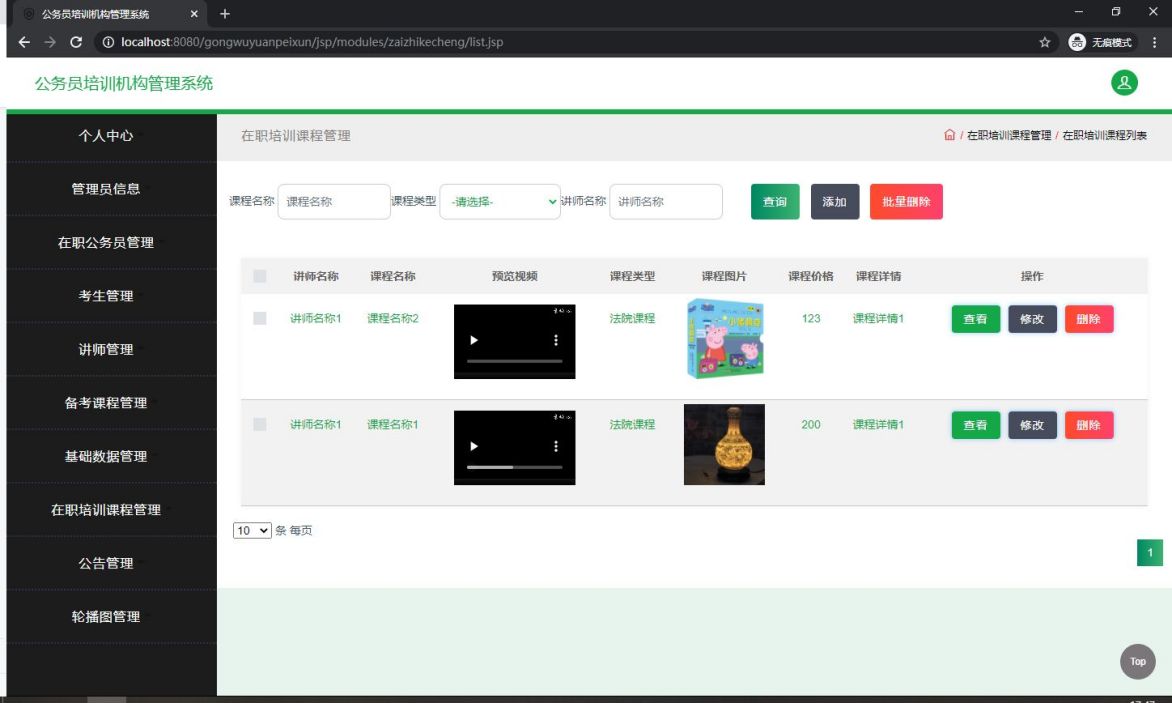Click 修改 for 课程名称1 row

tap(1032, 425)
